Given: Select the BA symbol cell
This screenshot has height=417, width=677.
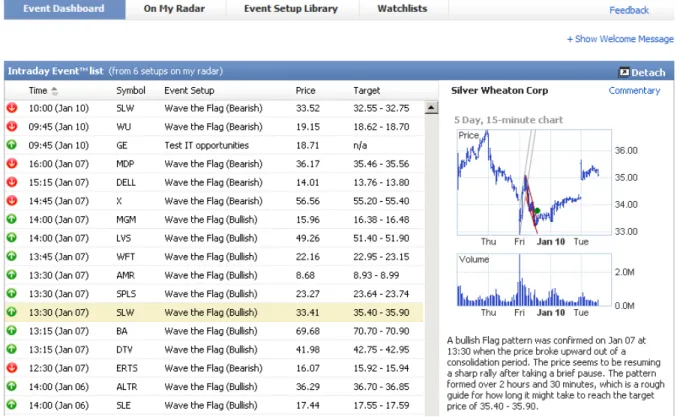Looking at the screenshot, I should (x=122, y=331).
